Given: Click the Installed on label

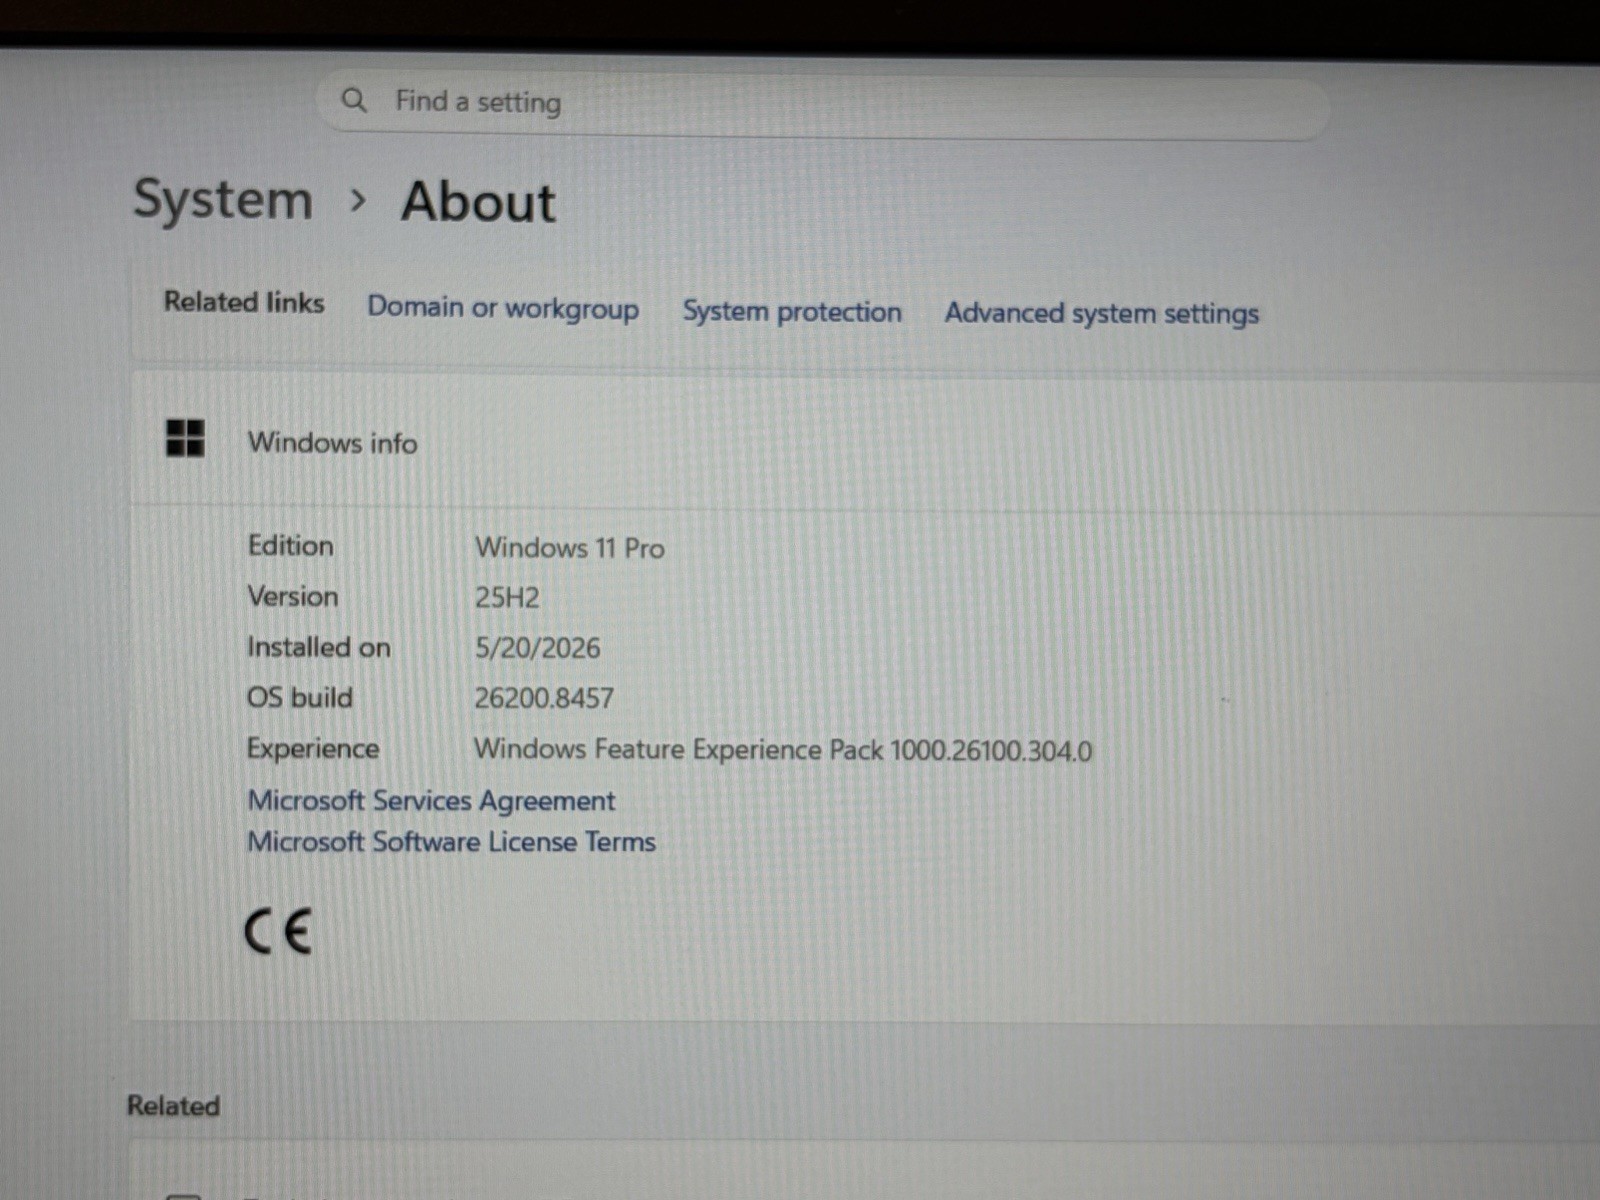Looking at the screenshot, I should [319, 648].
